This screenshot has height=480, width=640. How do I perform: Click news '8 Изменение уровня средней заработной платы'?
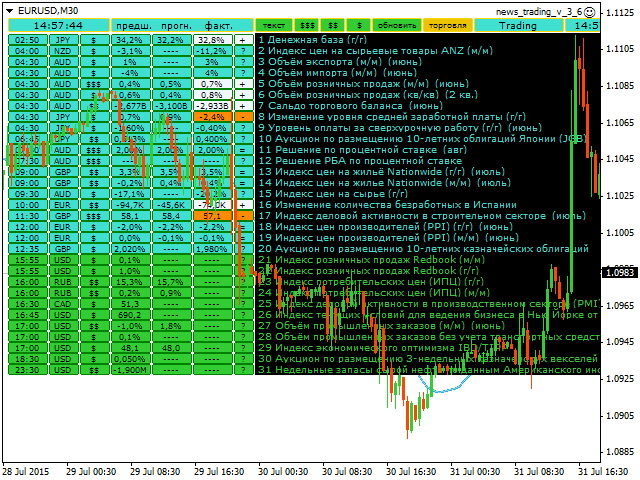[392, 117]
